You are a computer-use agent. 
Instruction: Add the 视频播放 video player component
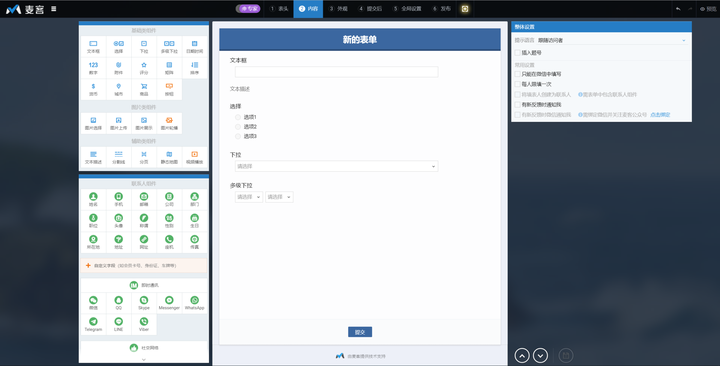coord(194,157)
